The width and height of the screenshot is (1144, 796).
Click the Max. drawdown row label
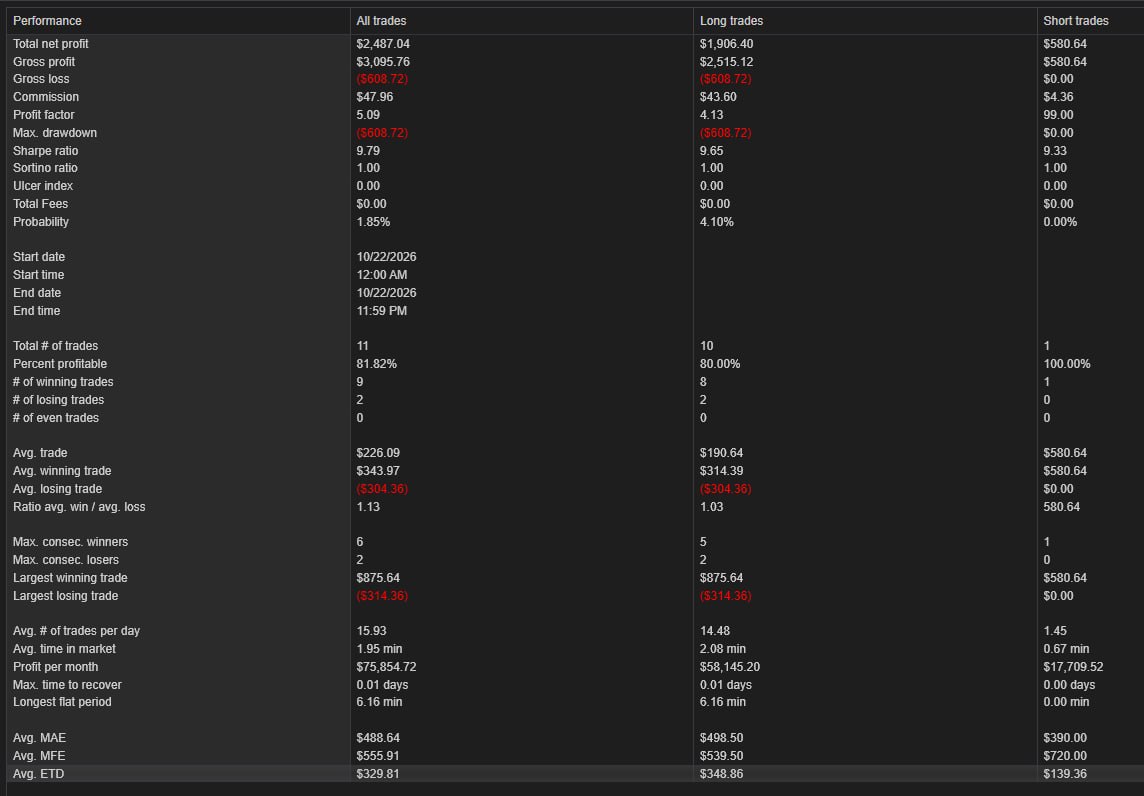coord(55,133)
